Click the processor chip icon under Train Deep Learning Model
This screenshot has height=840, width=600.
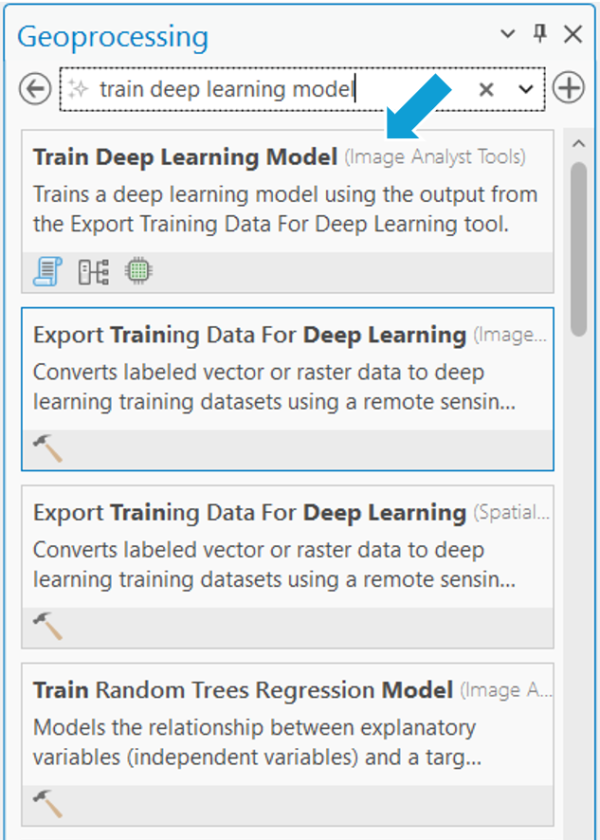(x=137, y=271)
